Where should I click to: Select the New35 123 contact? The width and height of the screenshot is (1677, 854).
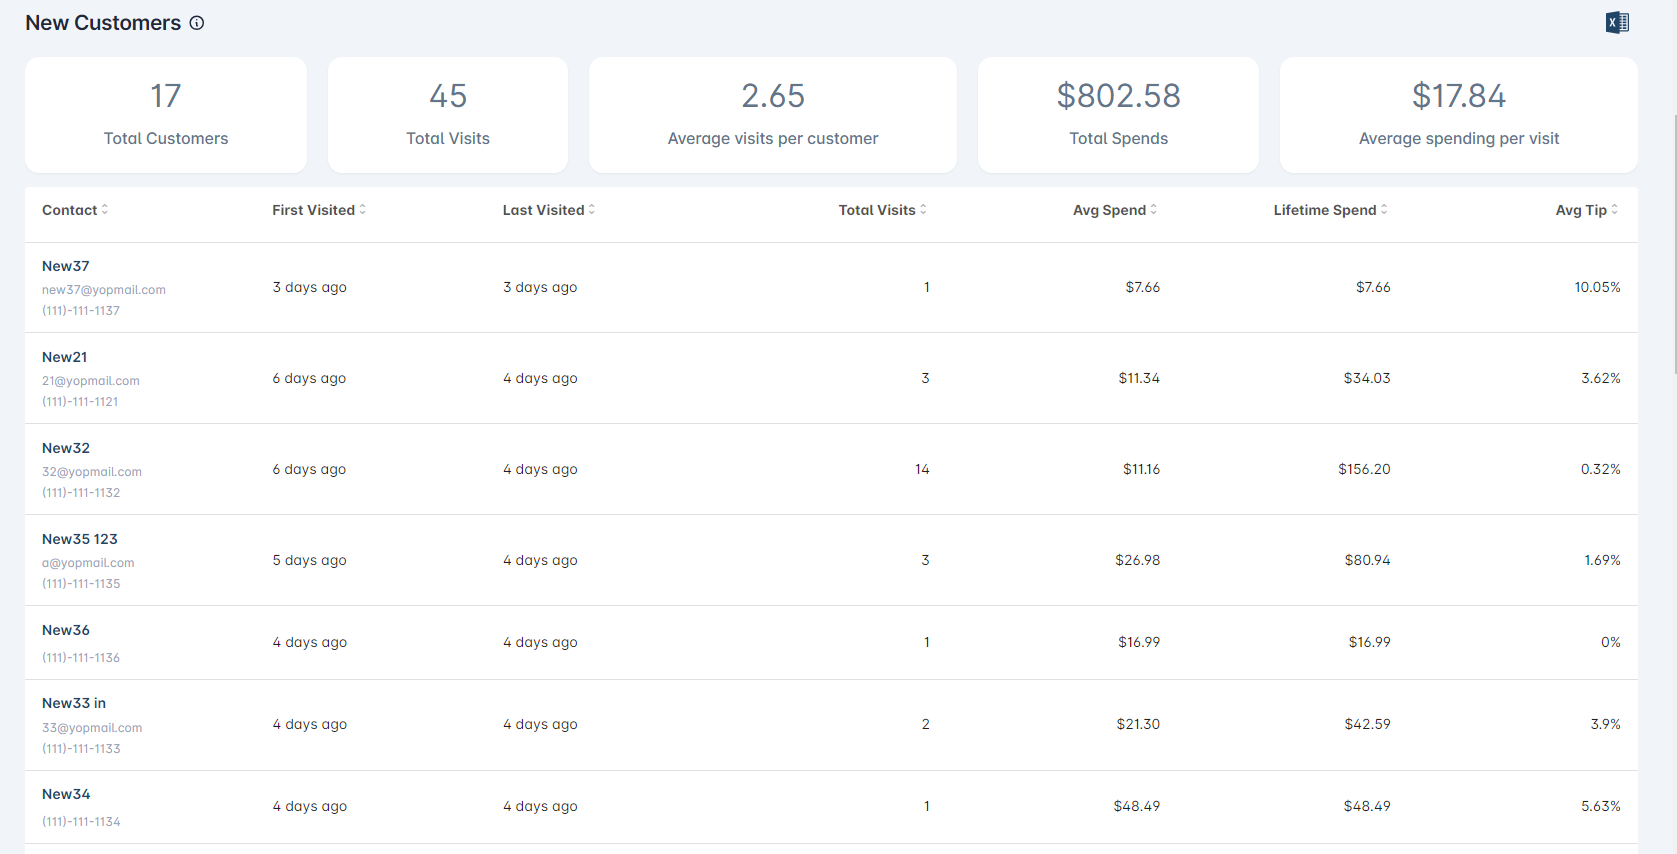click(80, 539)
